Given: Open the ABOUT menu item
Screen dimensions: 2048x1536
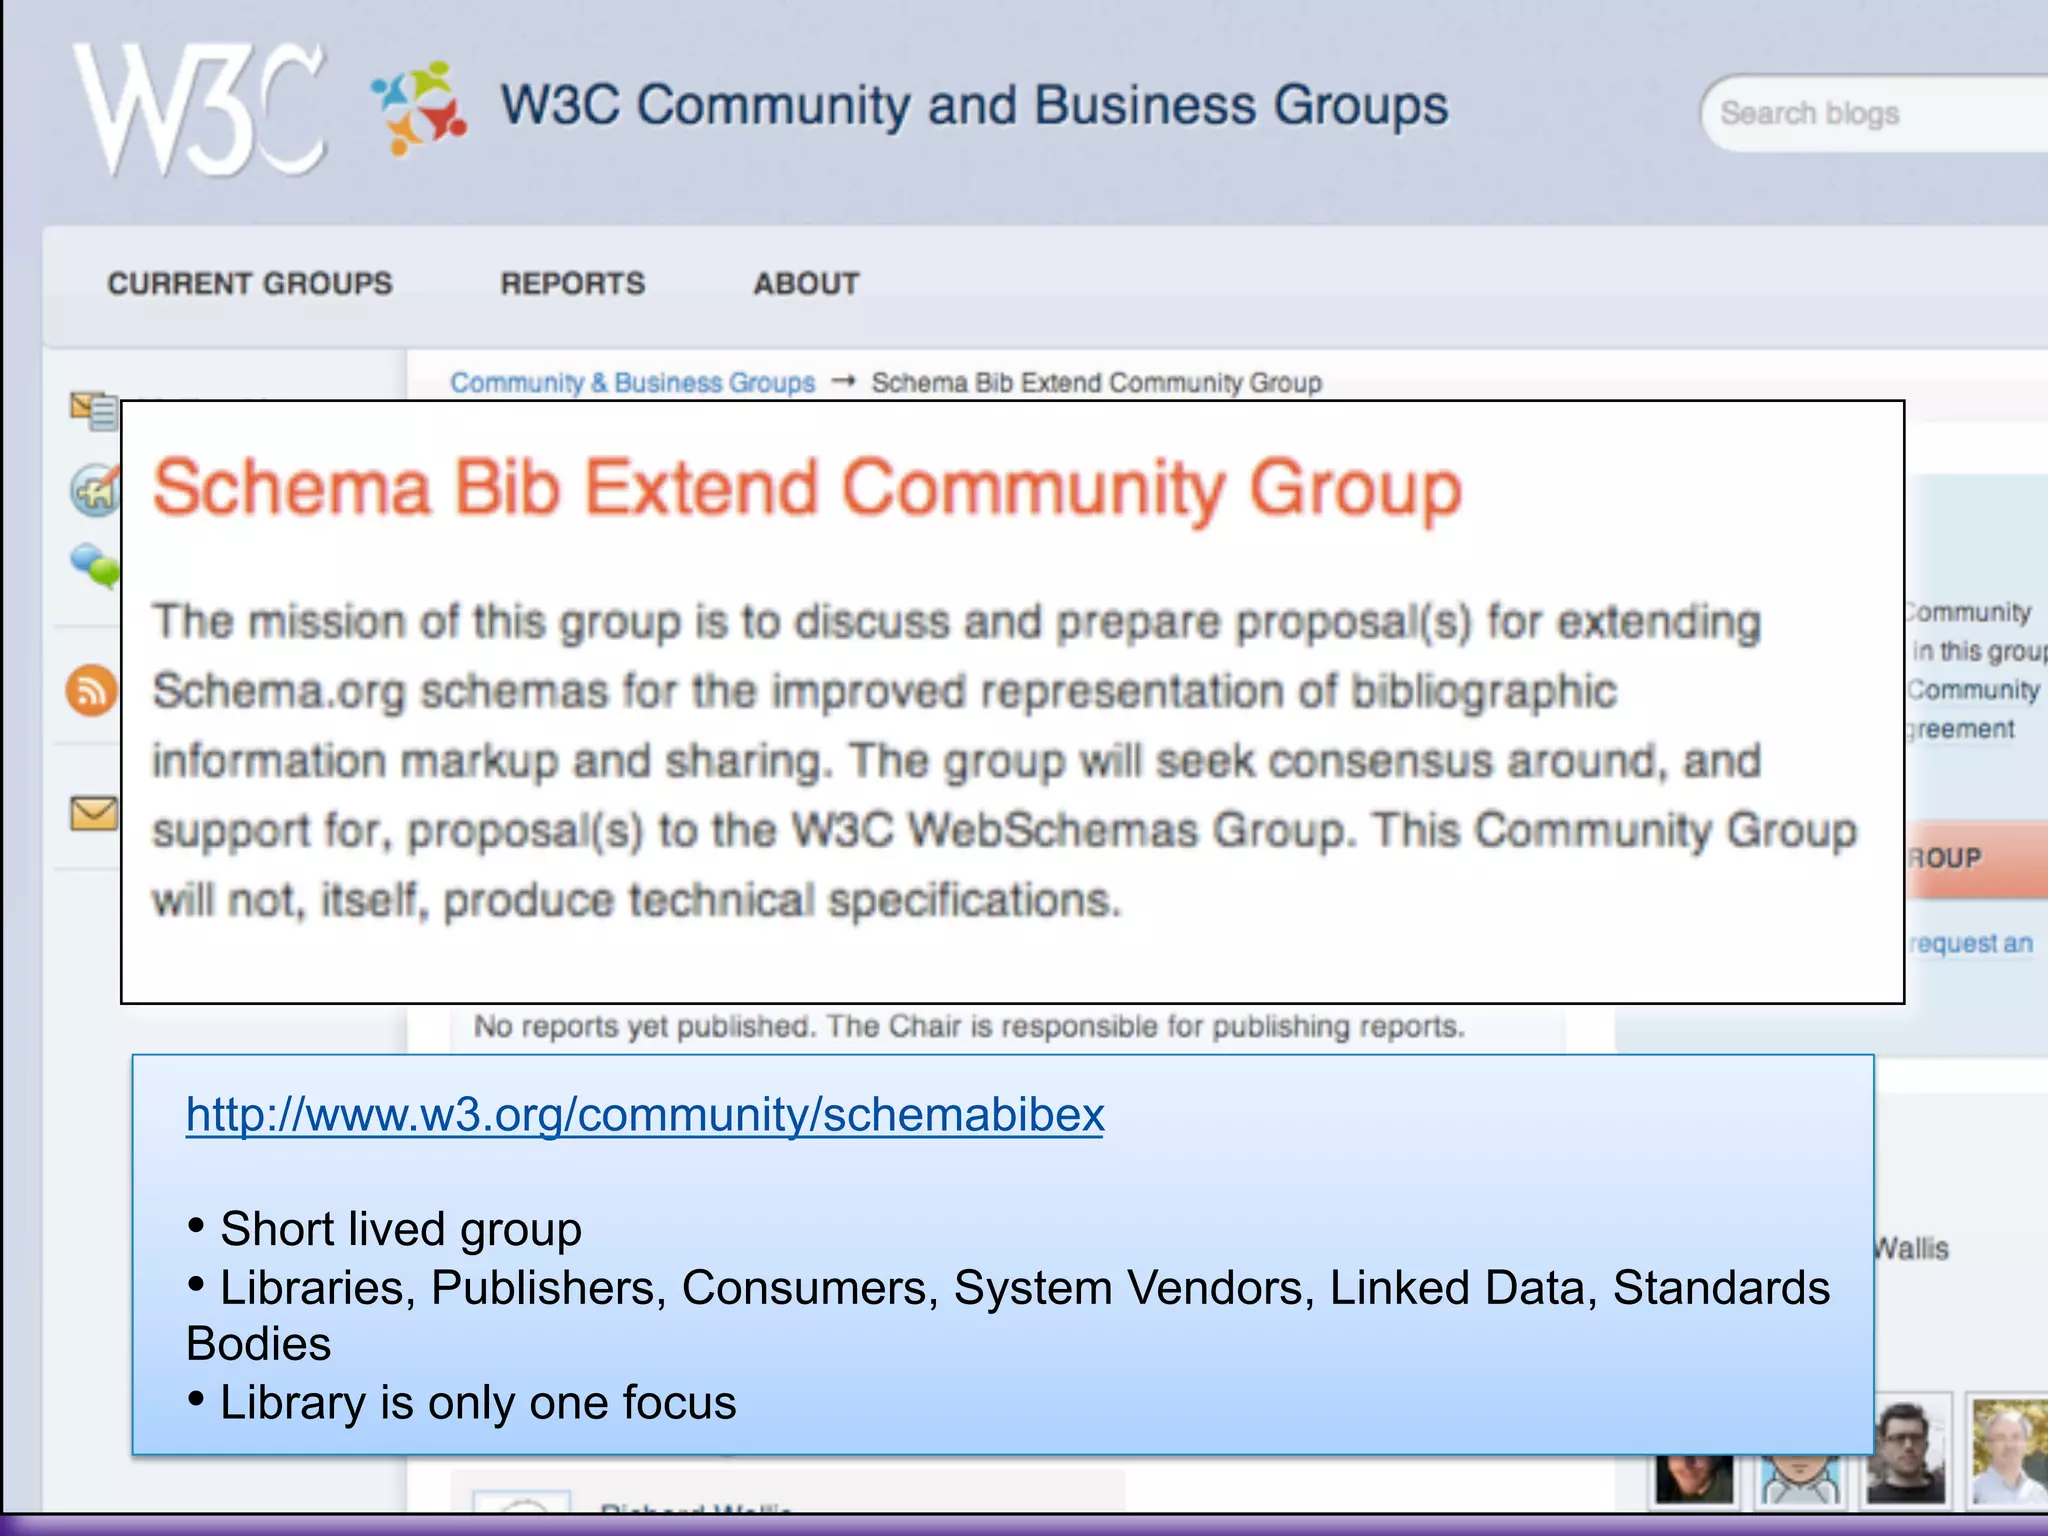Looking at the screenshot, I should point(806,284).
